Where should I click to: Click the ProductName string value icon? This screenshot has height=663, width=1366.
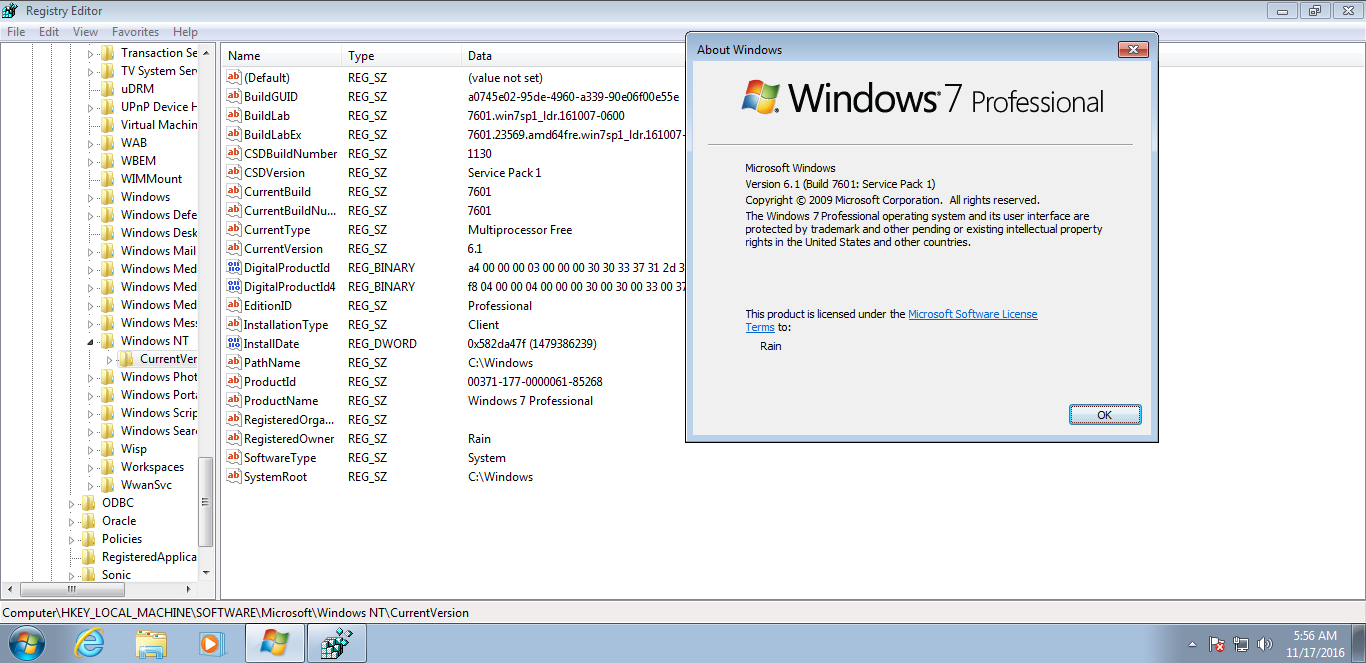(234, 401)
